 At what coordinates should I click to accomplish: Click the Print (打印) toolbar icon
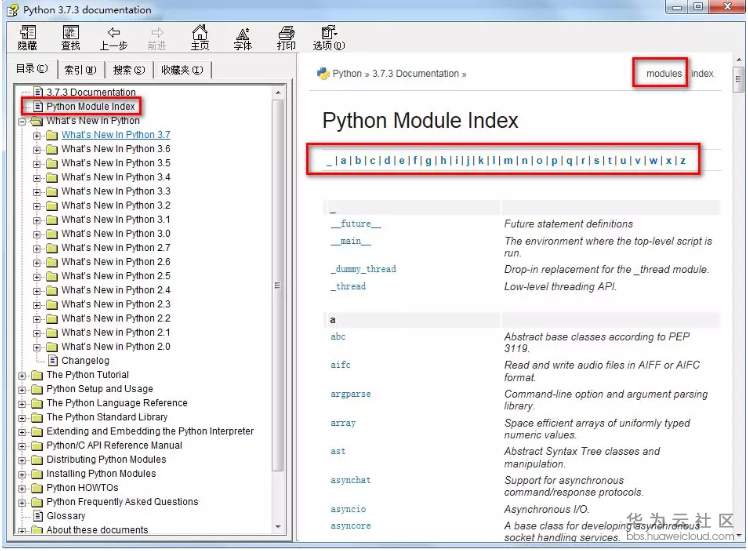(x=286, y=38)
